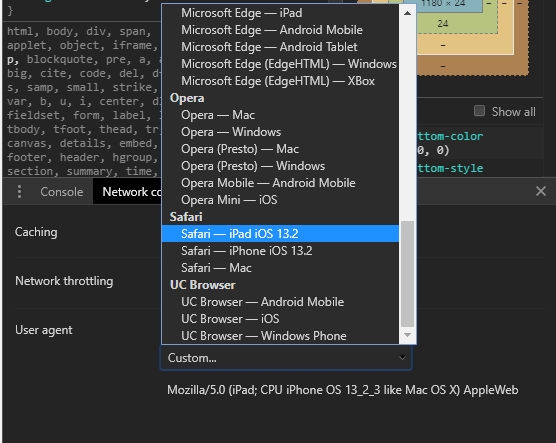Open the Custom... user agent dropdown

(x=286, y=358)
